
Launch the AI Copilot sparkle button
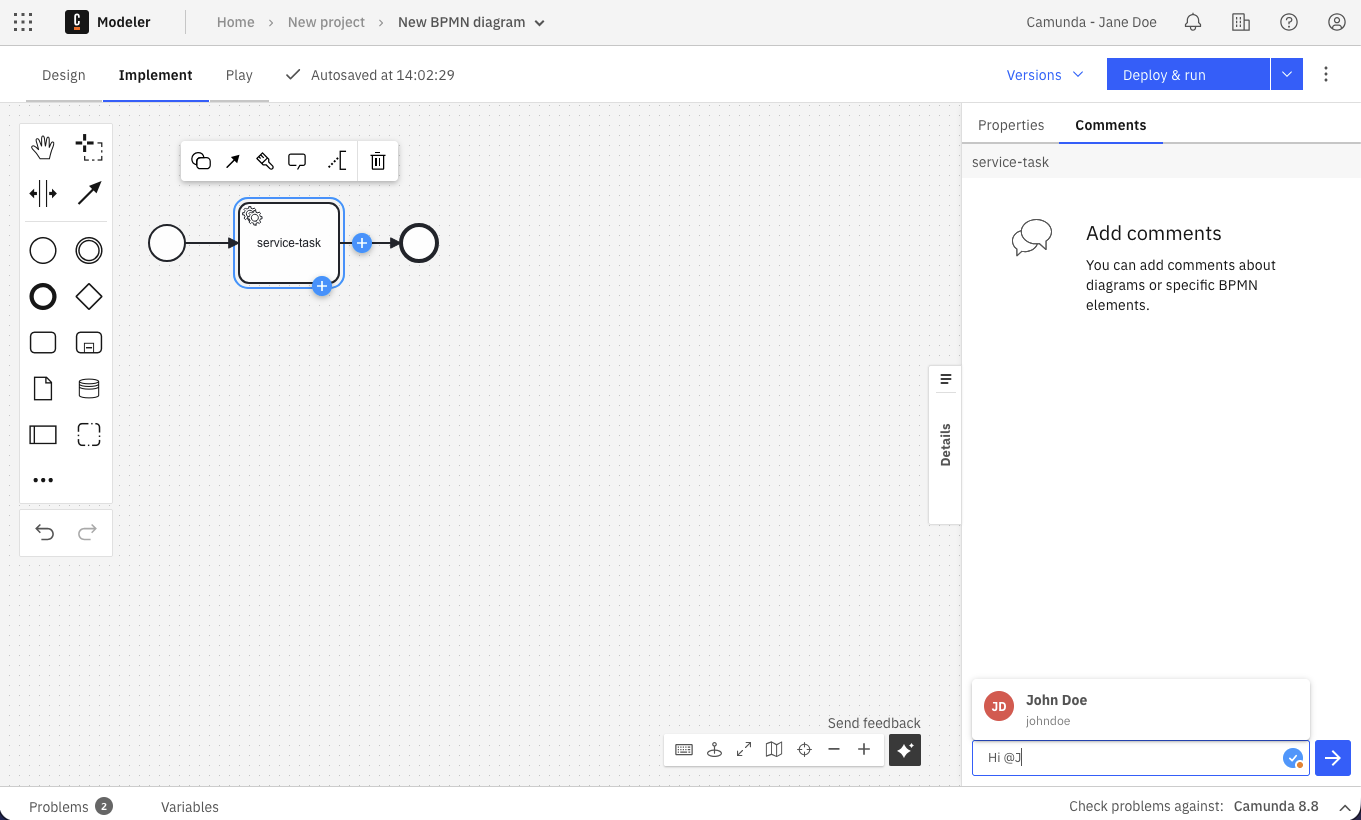(x=905, y=749)
